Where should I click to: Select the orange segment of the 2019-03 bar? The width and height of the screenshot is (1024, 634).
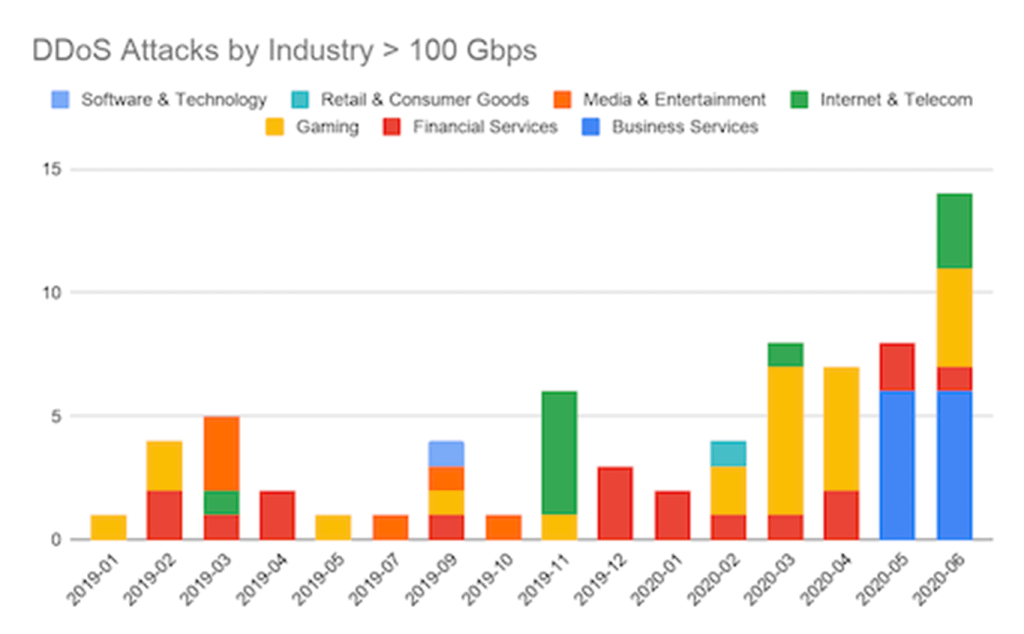click(x=222, y=453)
